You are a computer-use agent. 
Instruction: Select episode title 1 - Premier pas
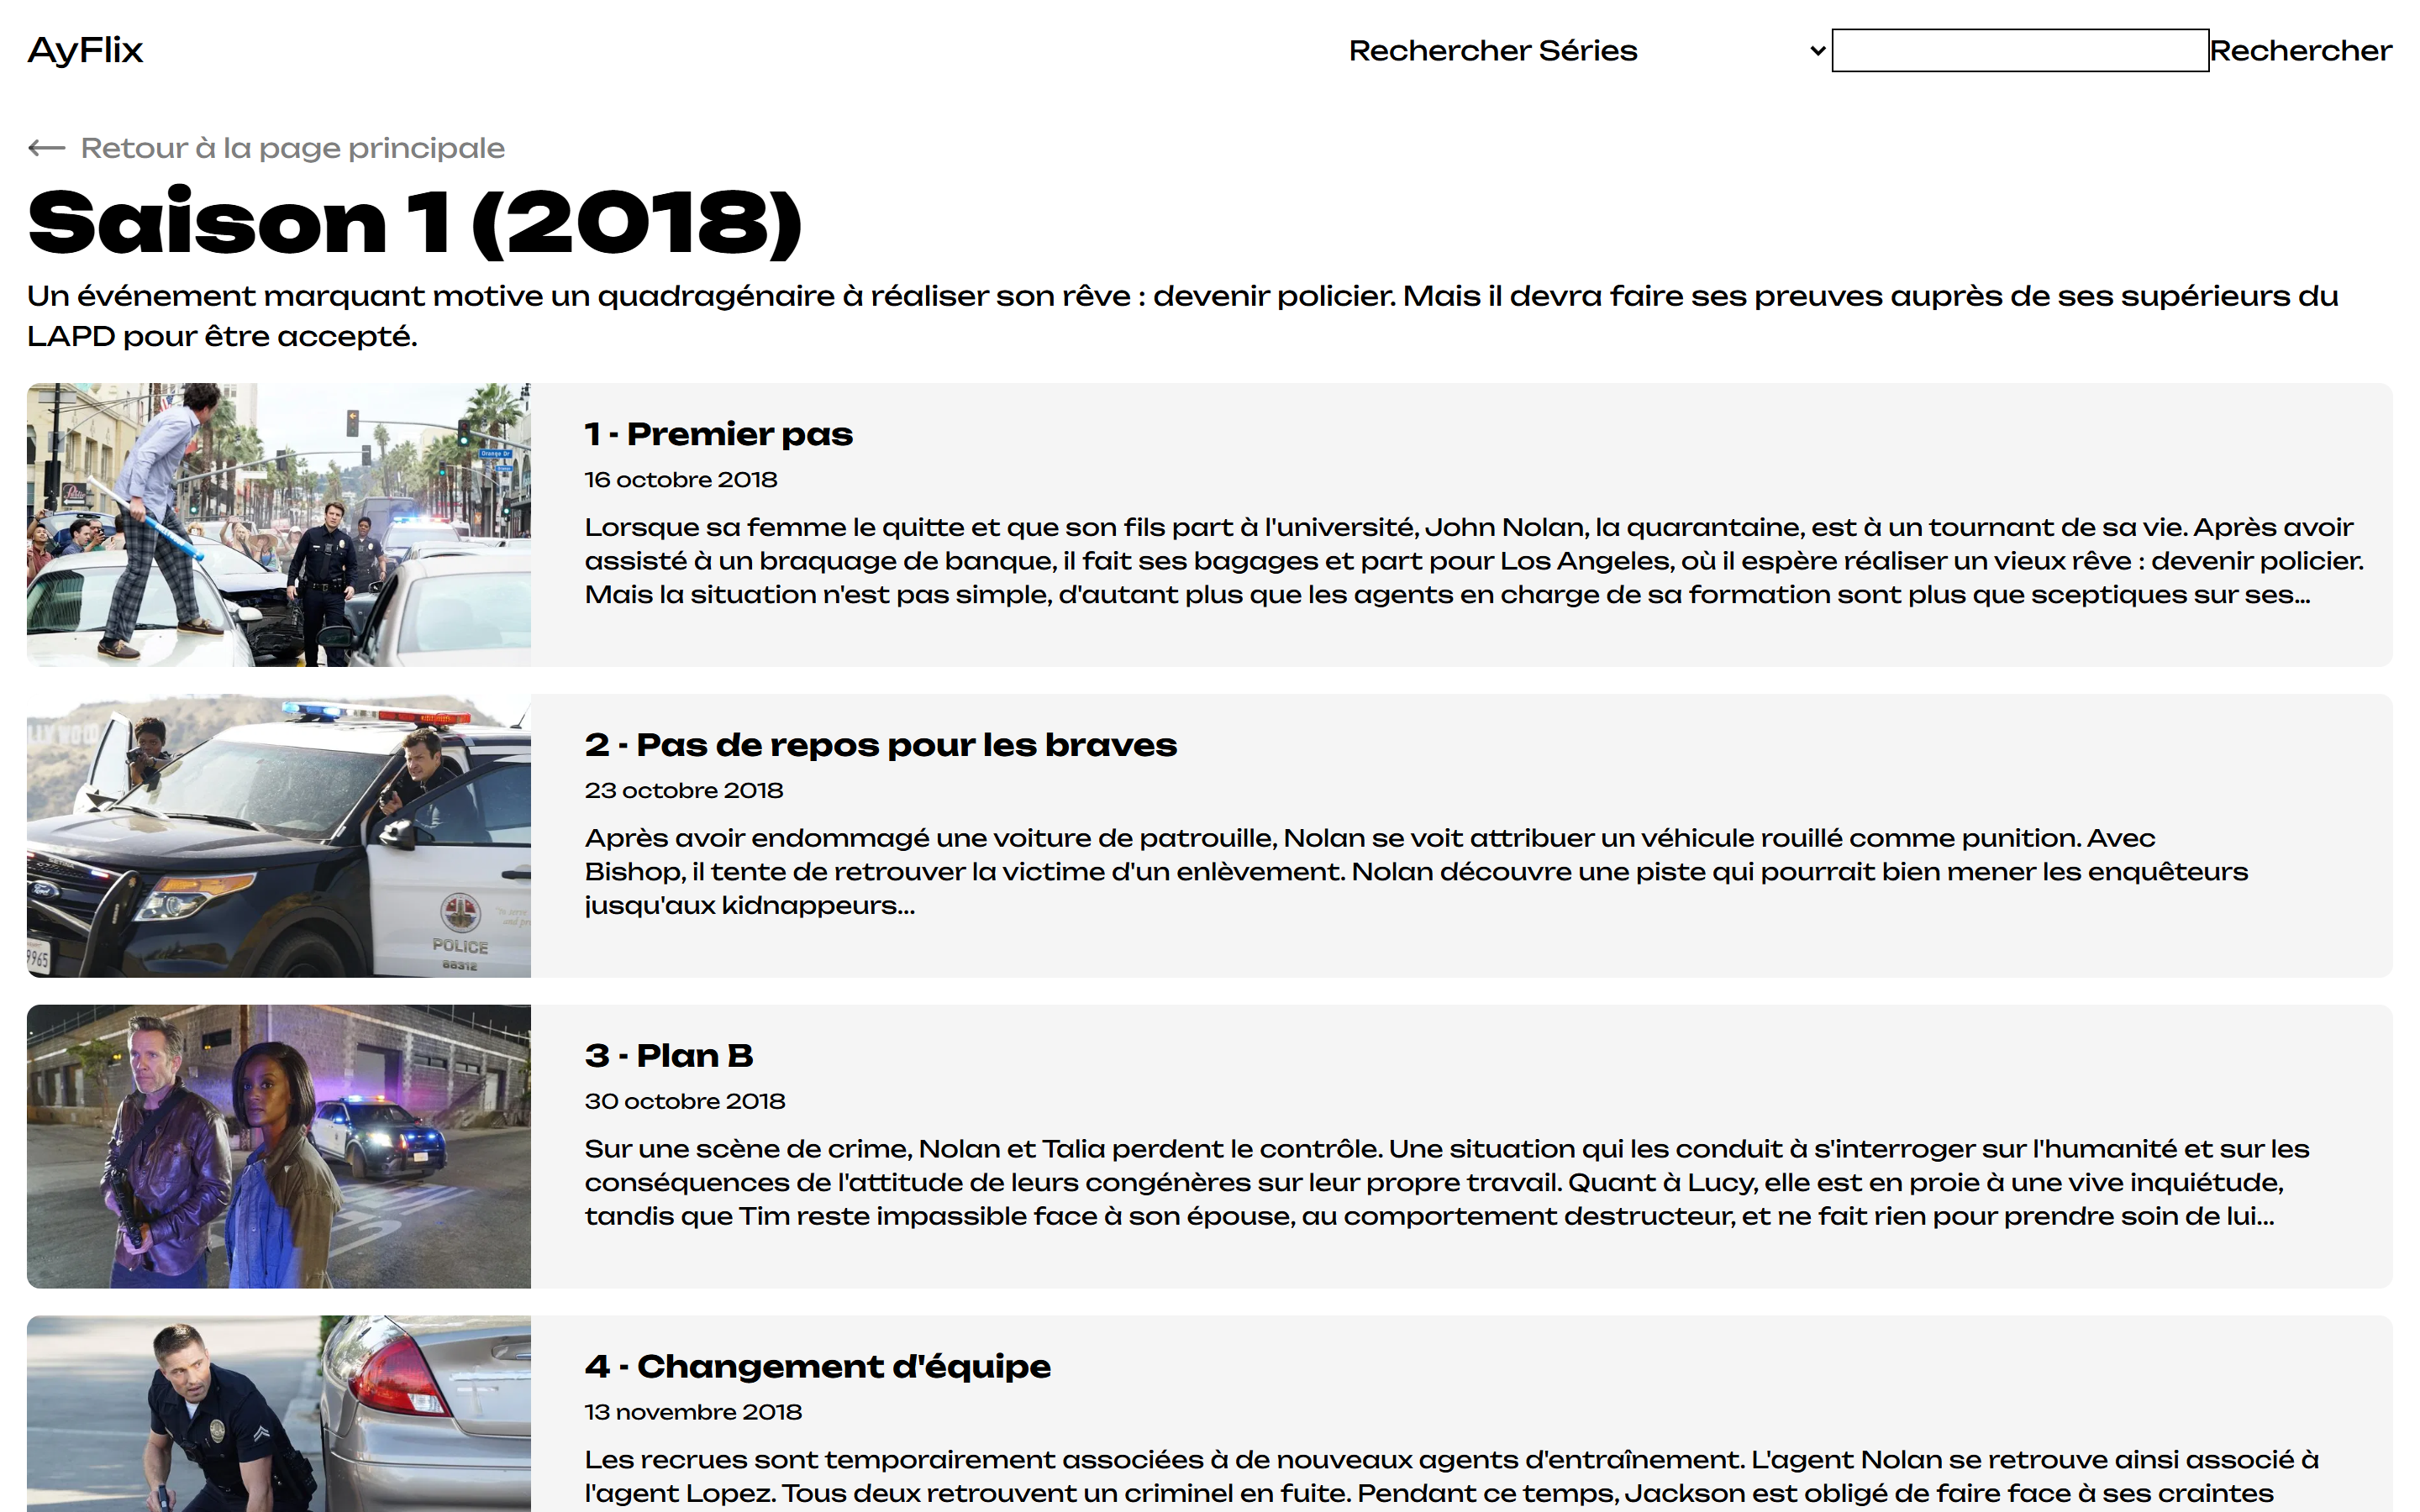click(x=718, y=434)
